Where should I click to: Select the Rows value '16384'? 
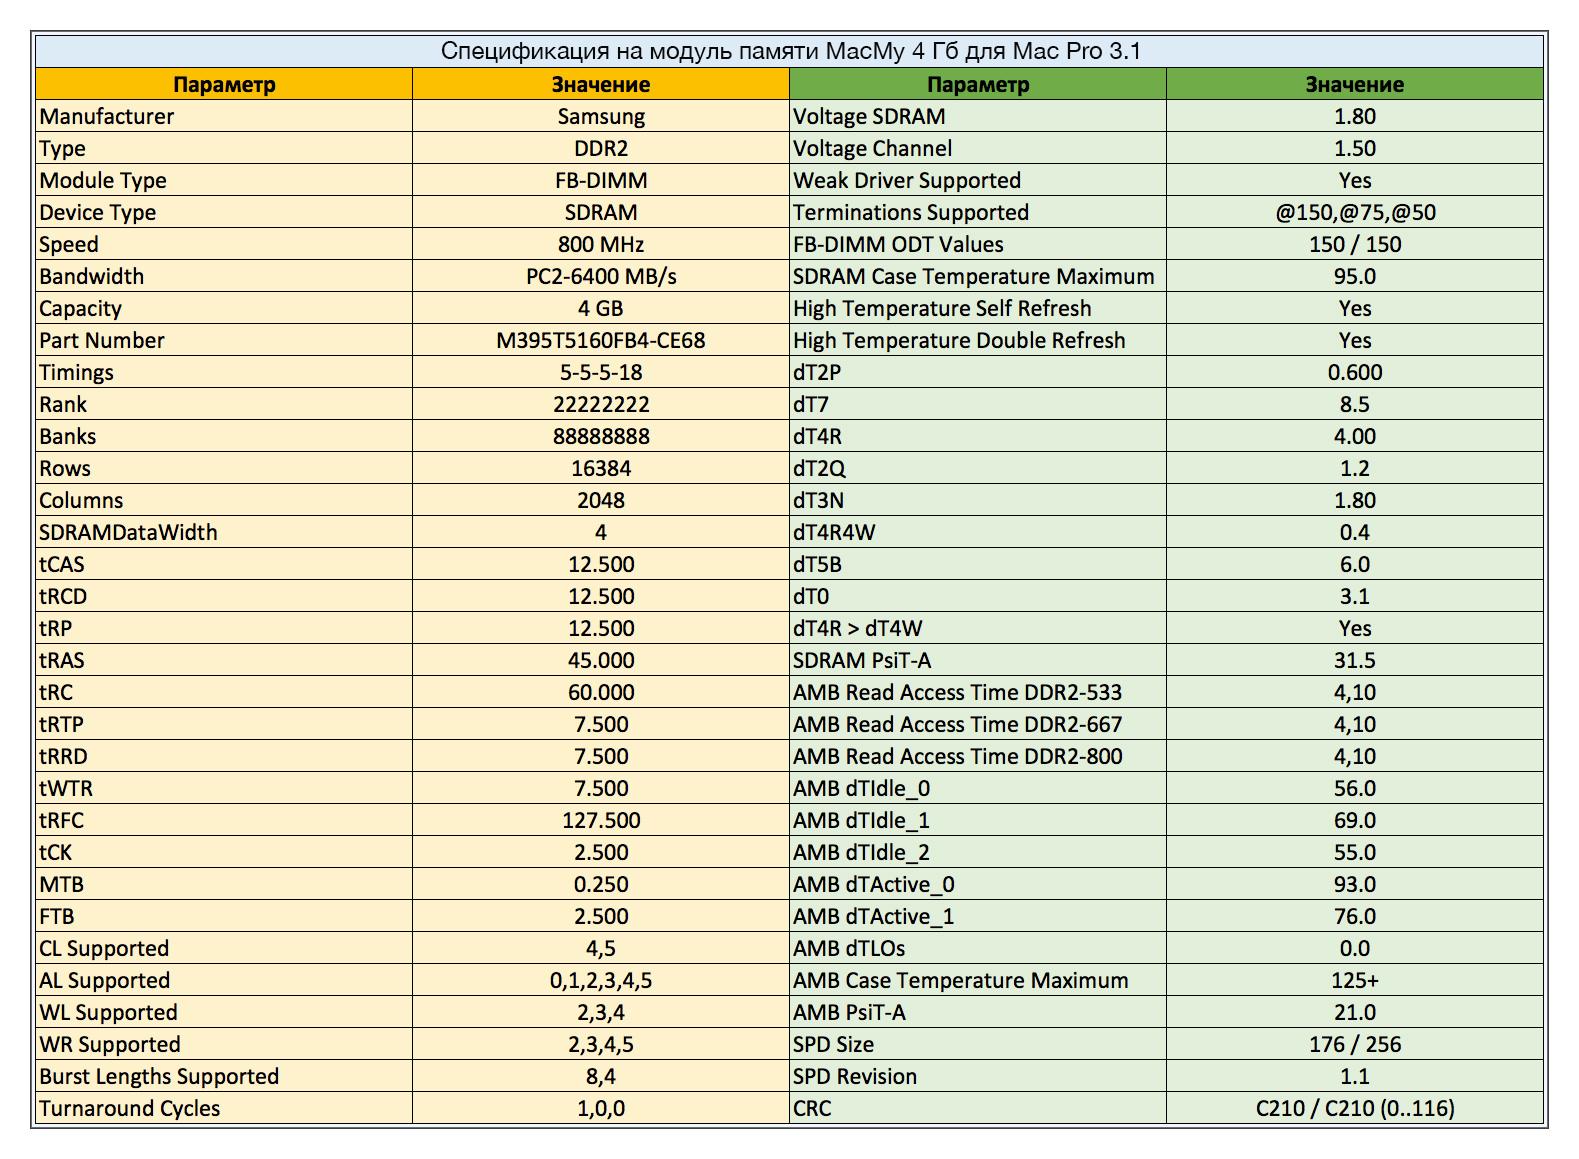pos(601,468)
